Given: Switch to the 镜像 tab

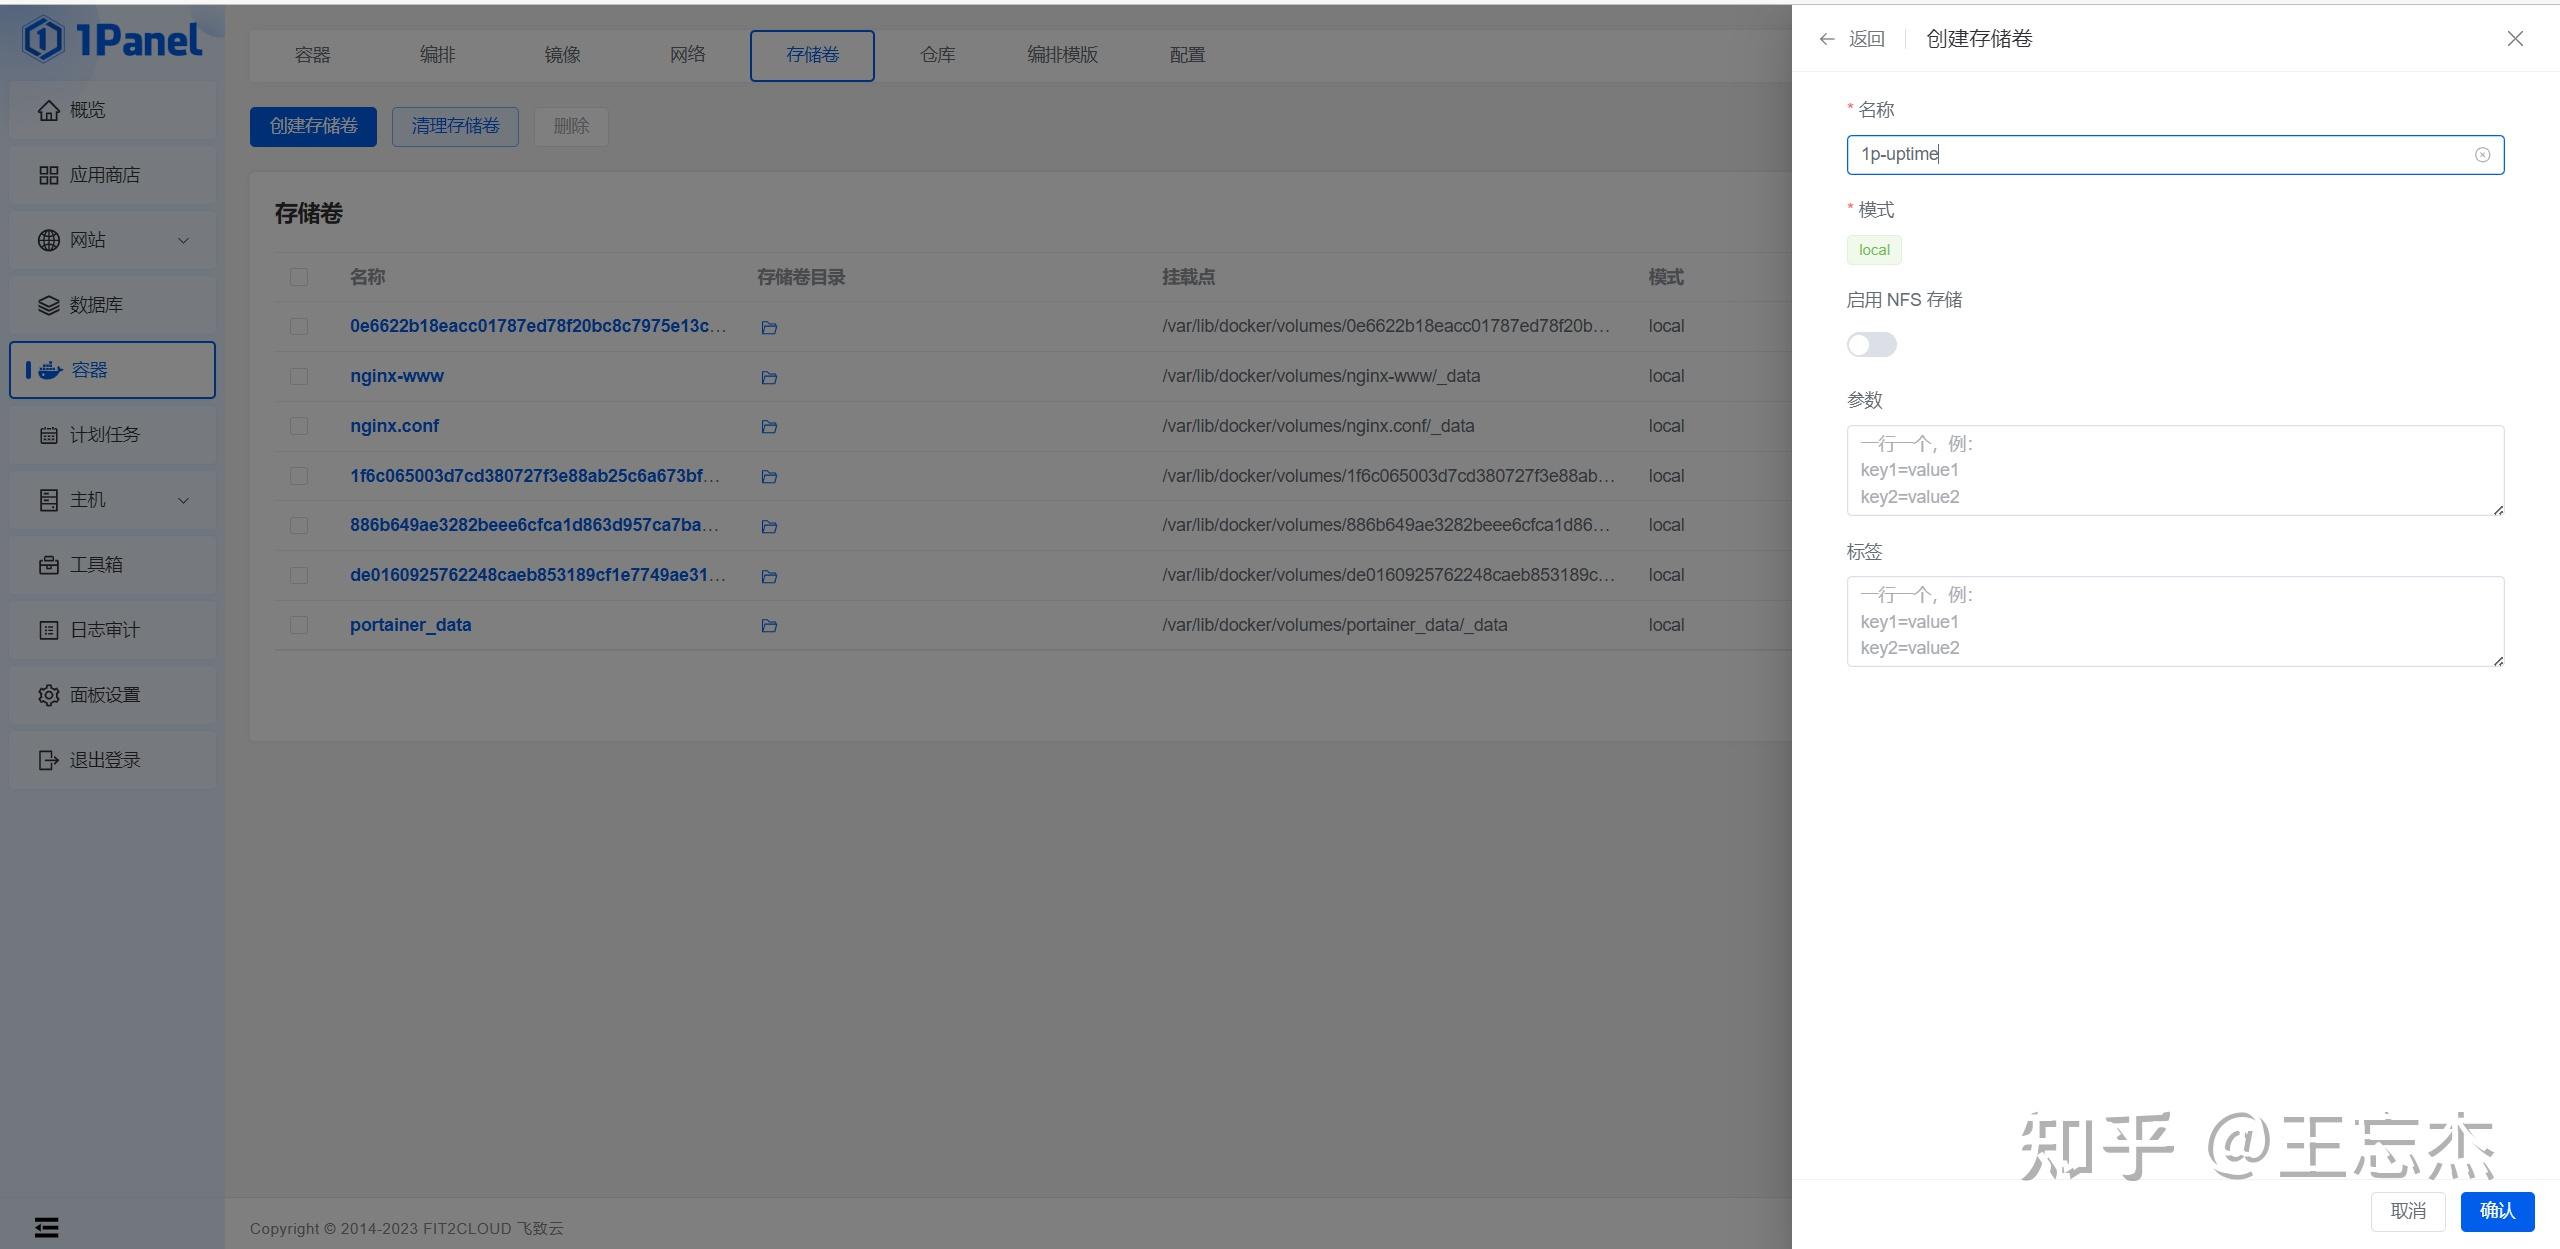Looking at the screenshot, I should pos(562,55).
